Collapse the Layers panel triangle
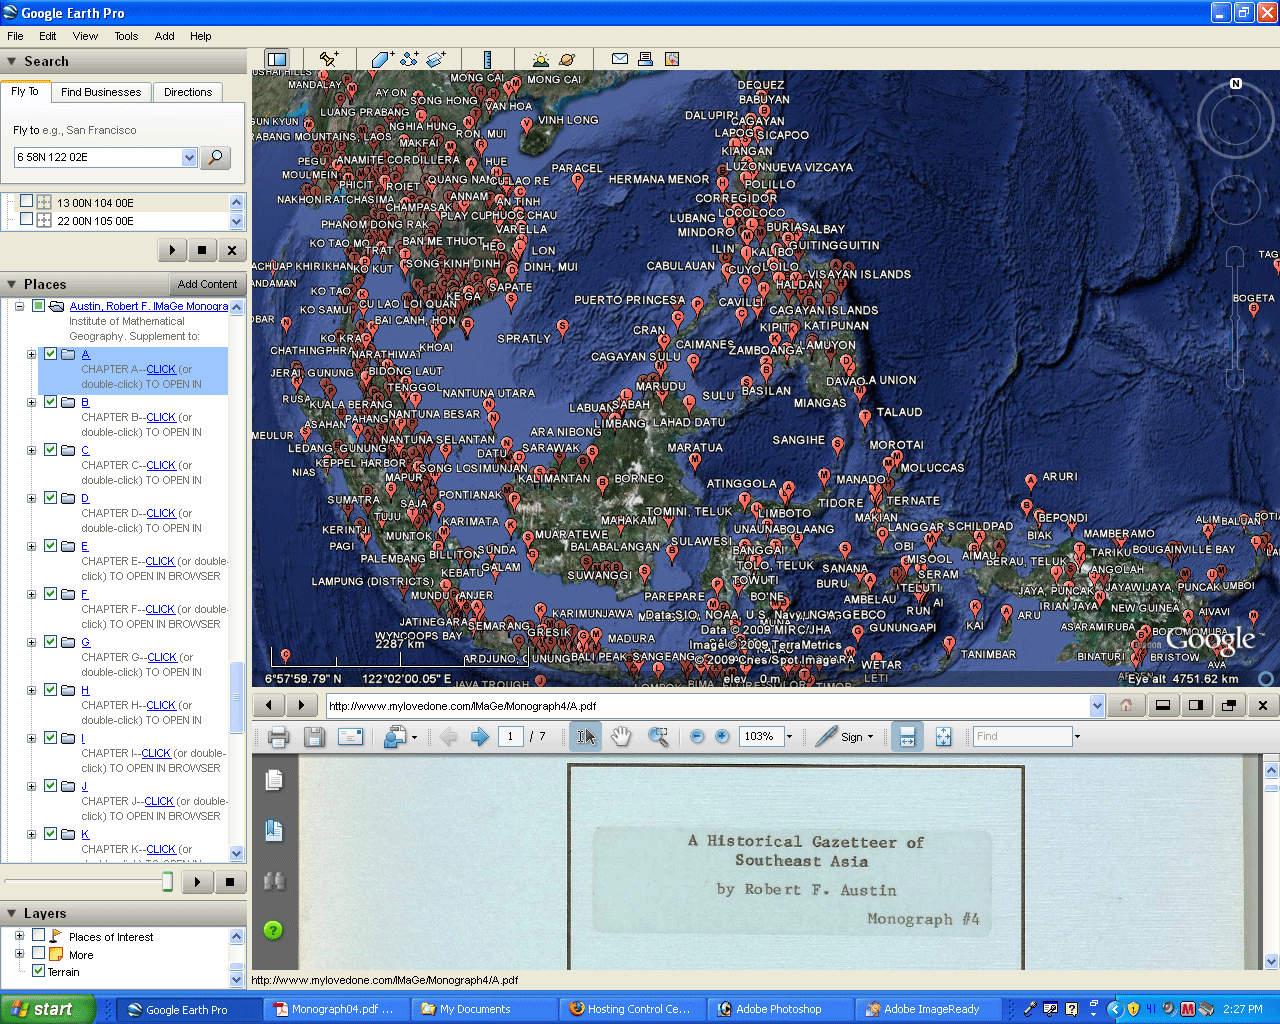This screenshot has height=1024, width=1280. point(12,914)
